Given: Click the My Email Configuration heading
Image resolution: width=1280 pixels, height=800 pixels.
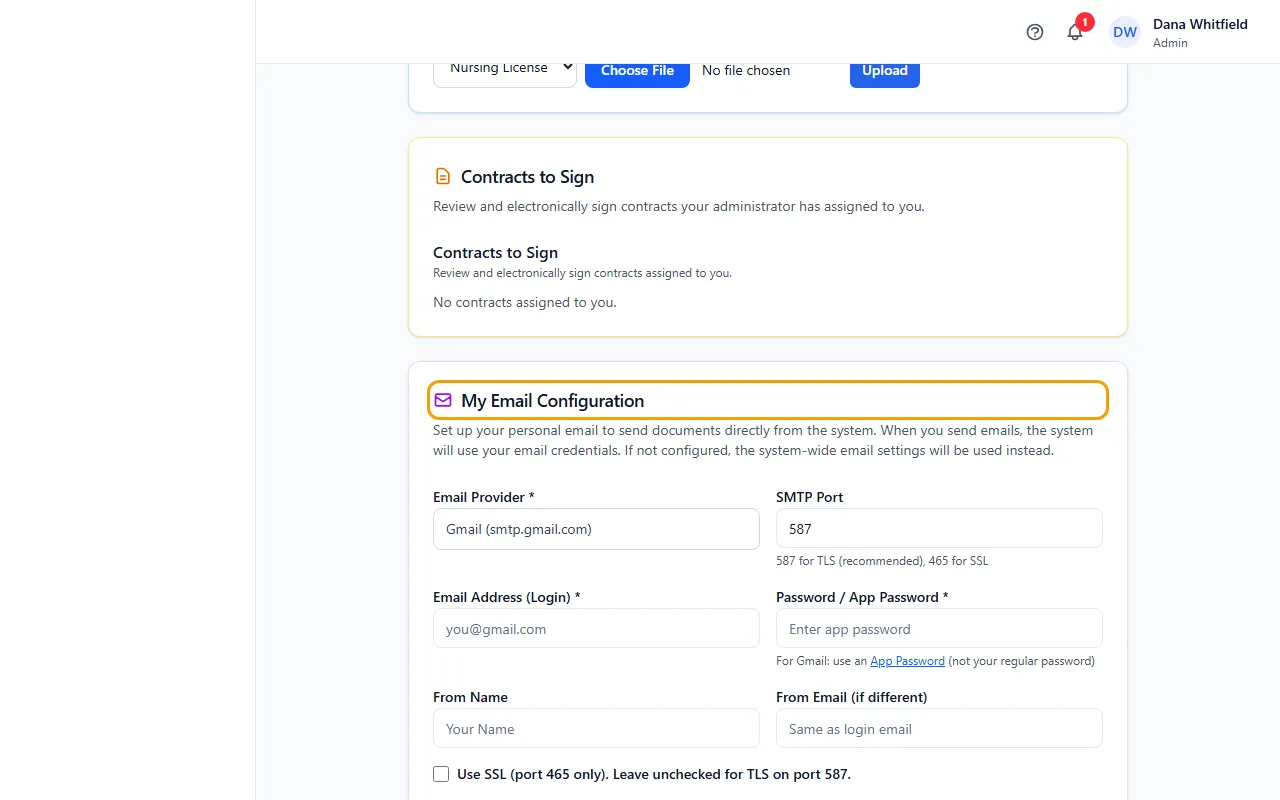Looking at the screenshot, I should pos(552,401).
